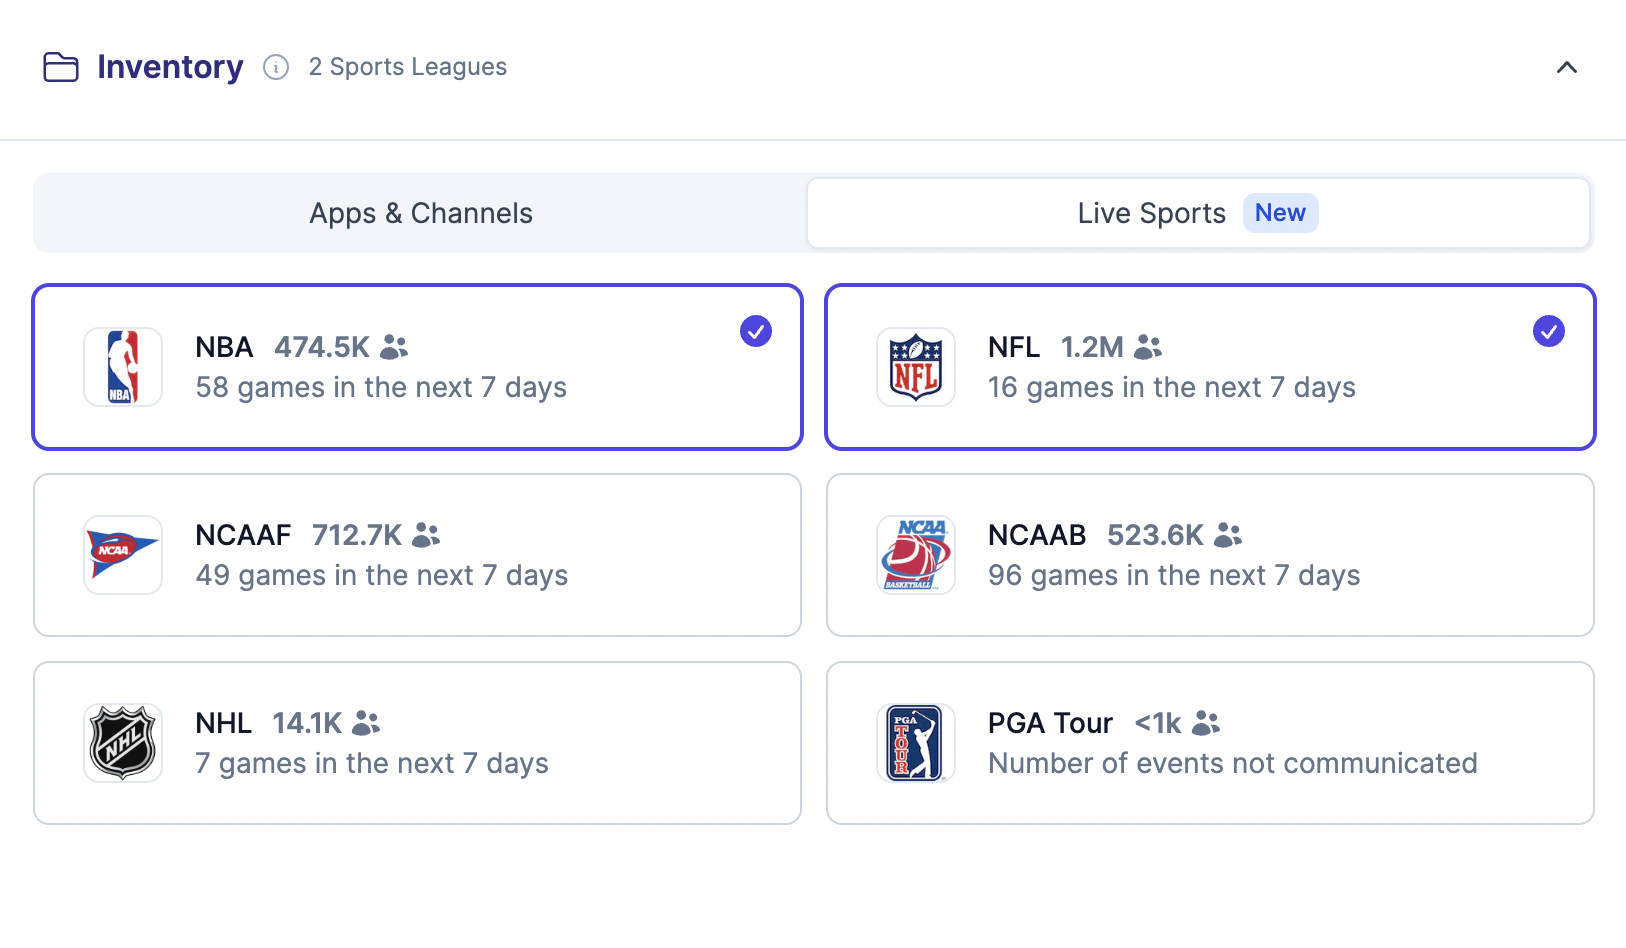The image size is (1626, 948).
Task: Uncheck the NBA selection checkmark
Action: point(756,331)
